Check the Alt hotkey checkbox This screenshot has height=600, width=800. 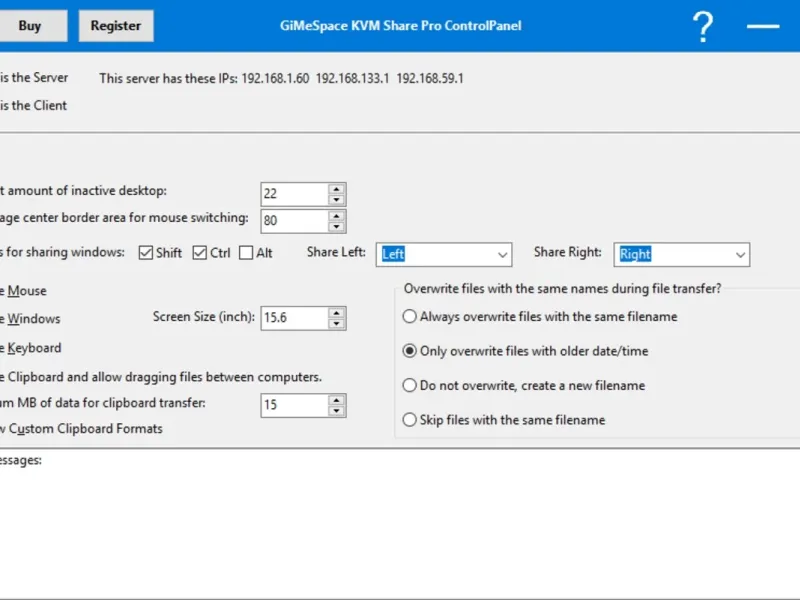pos(246,253)
